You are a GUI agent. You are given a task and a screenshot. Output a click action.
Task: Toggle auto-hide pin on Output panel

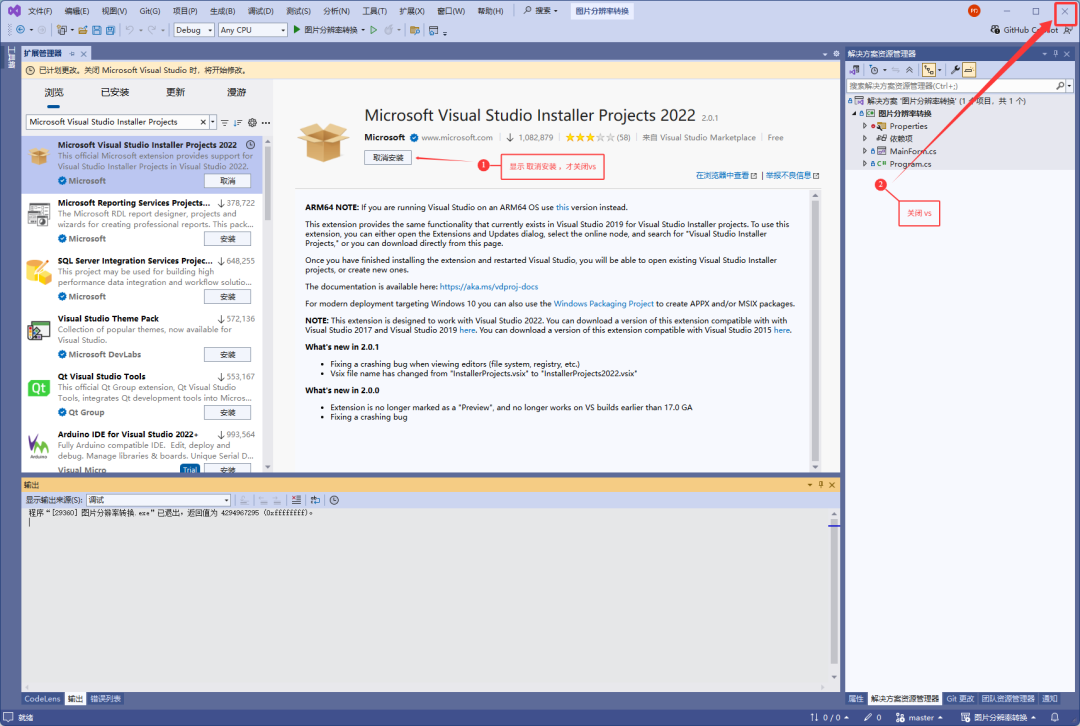point(820,485)
